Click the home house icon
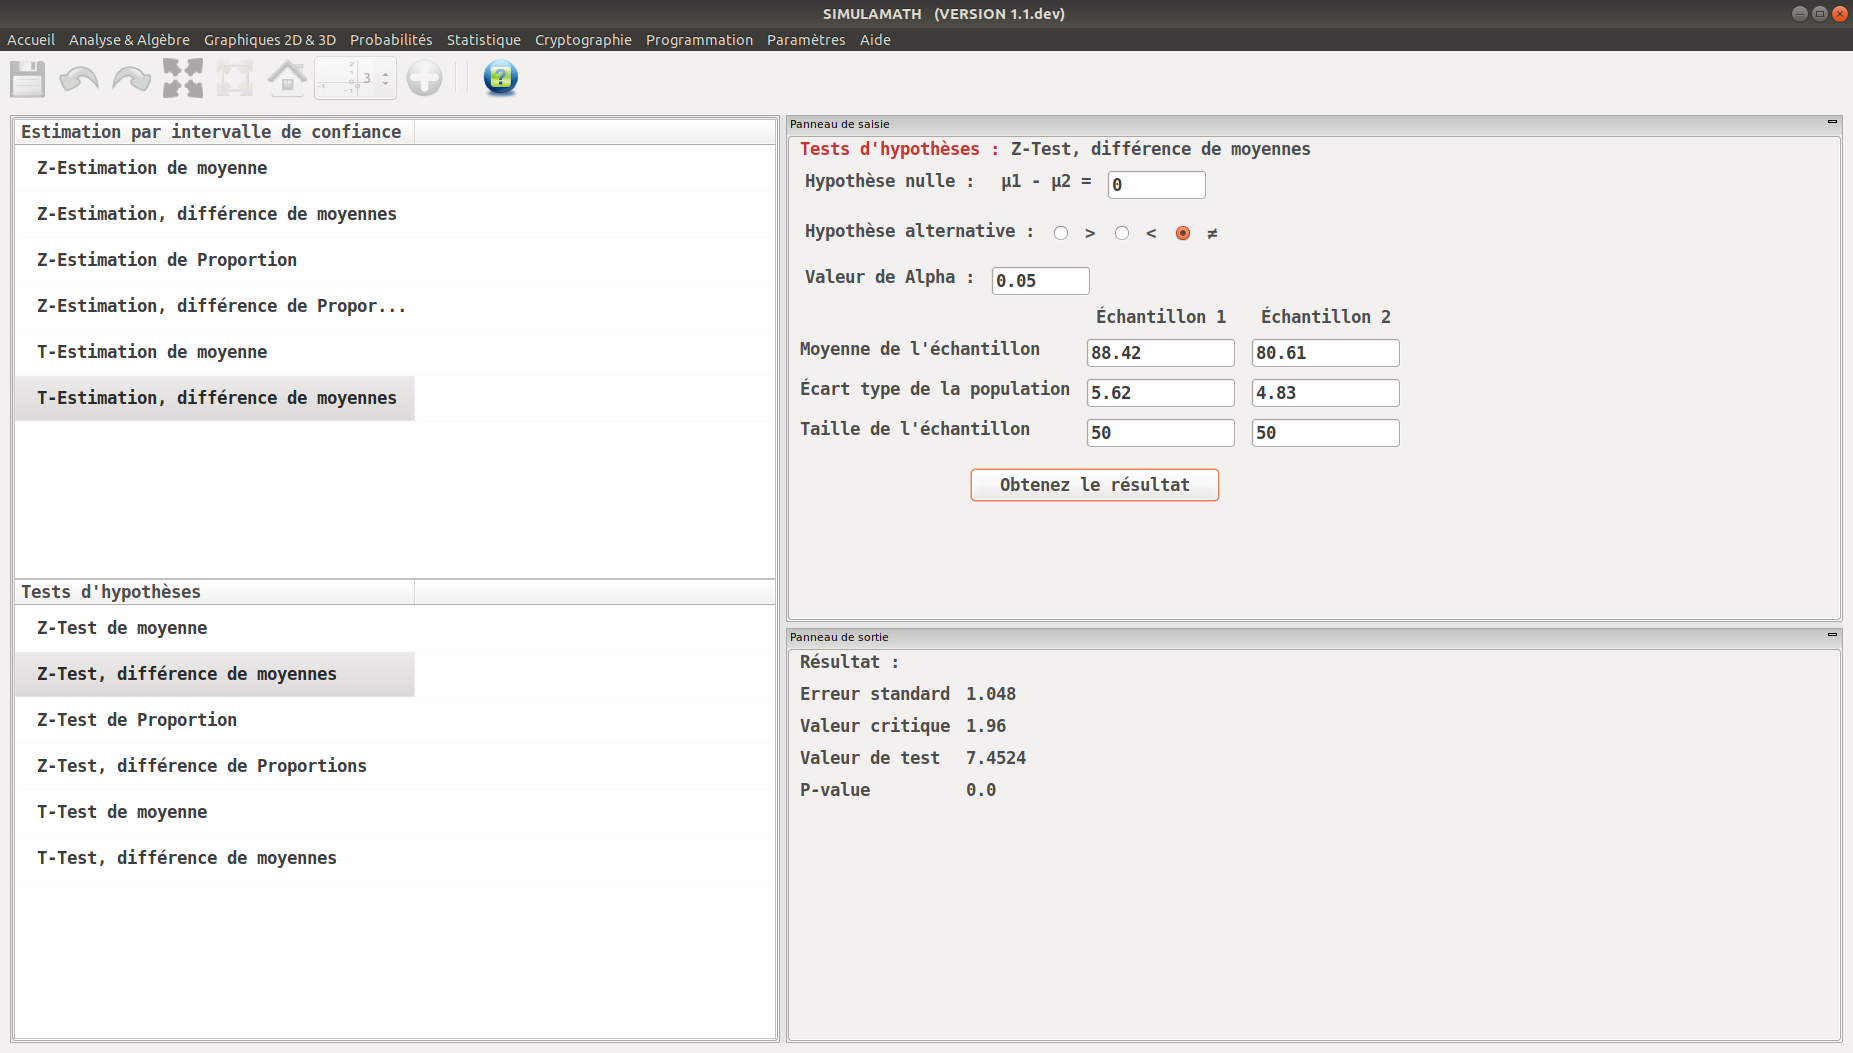This screenshot has height=1053, width=1853. (x=287, y=78)
